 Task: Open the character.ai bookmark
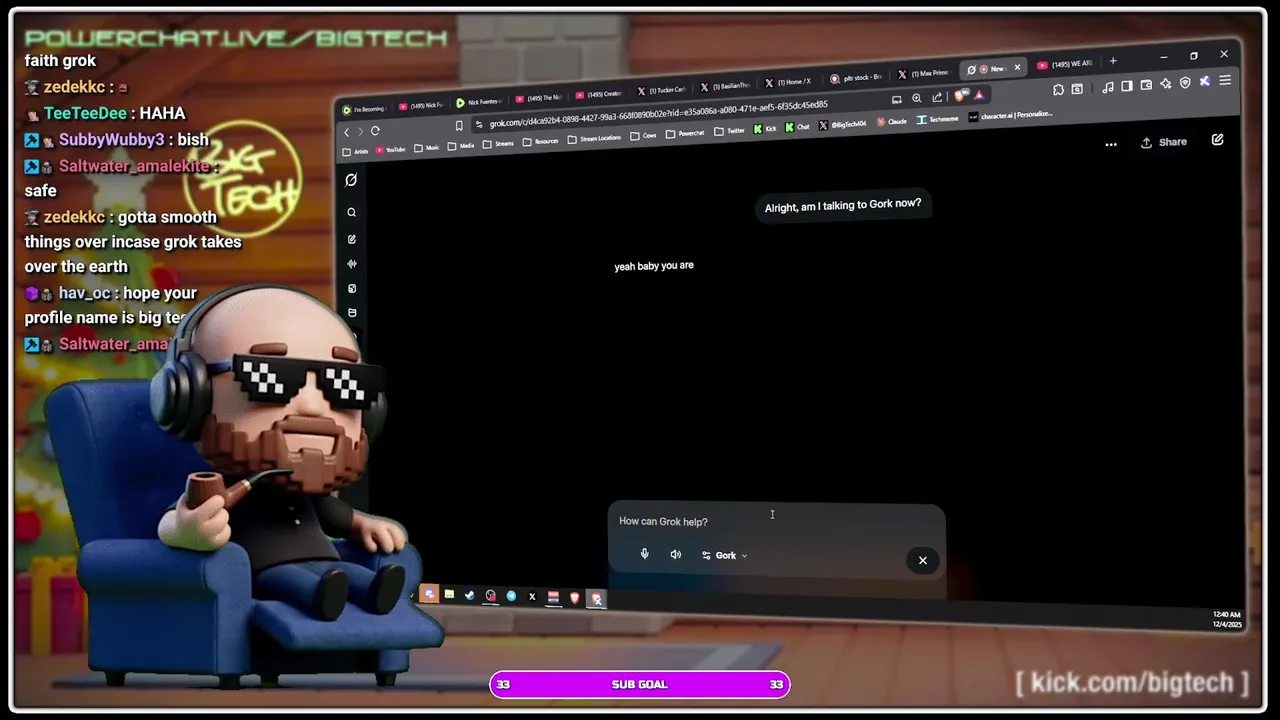click(x=1010, y=115)
